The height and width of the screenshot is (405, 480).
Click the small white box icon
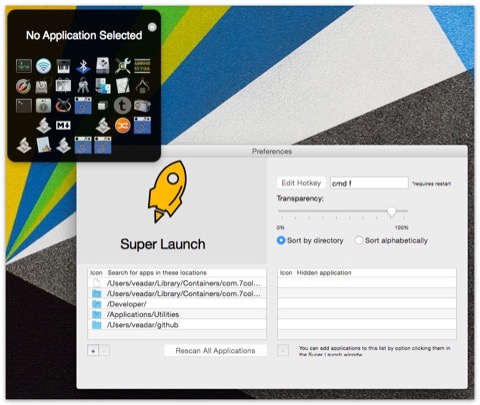(x=103, y=106)
